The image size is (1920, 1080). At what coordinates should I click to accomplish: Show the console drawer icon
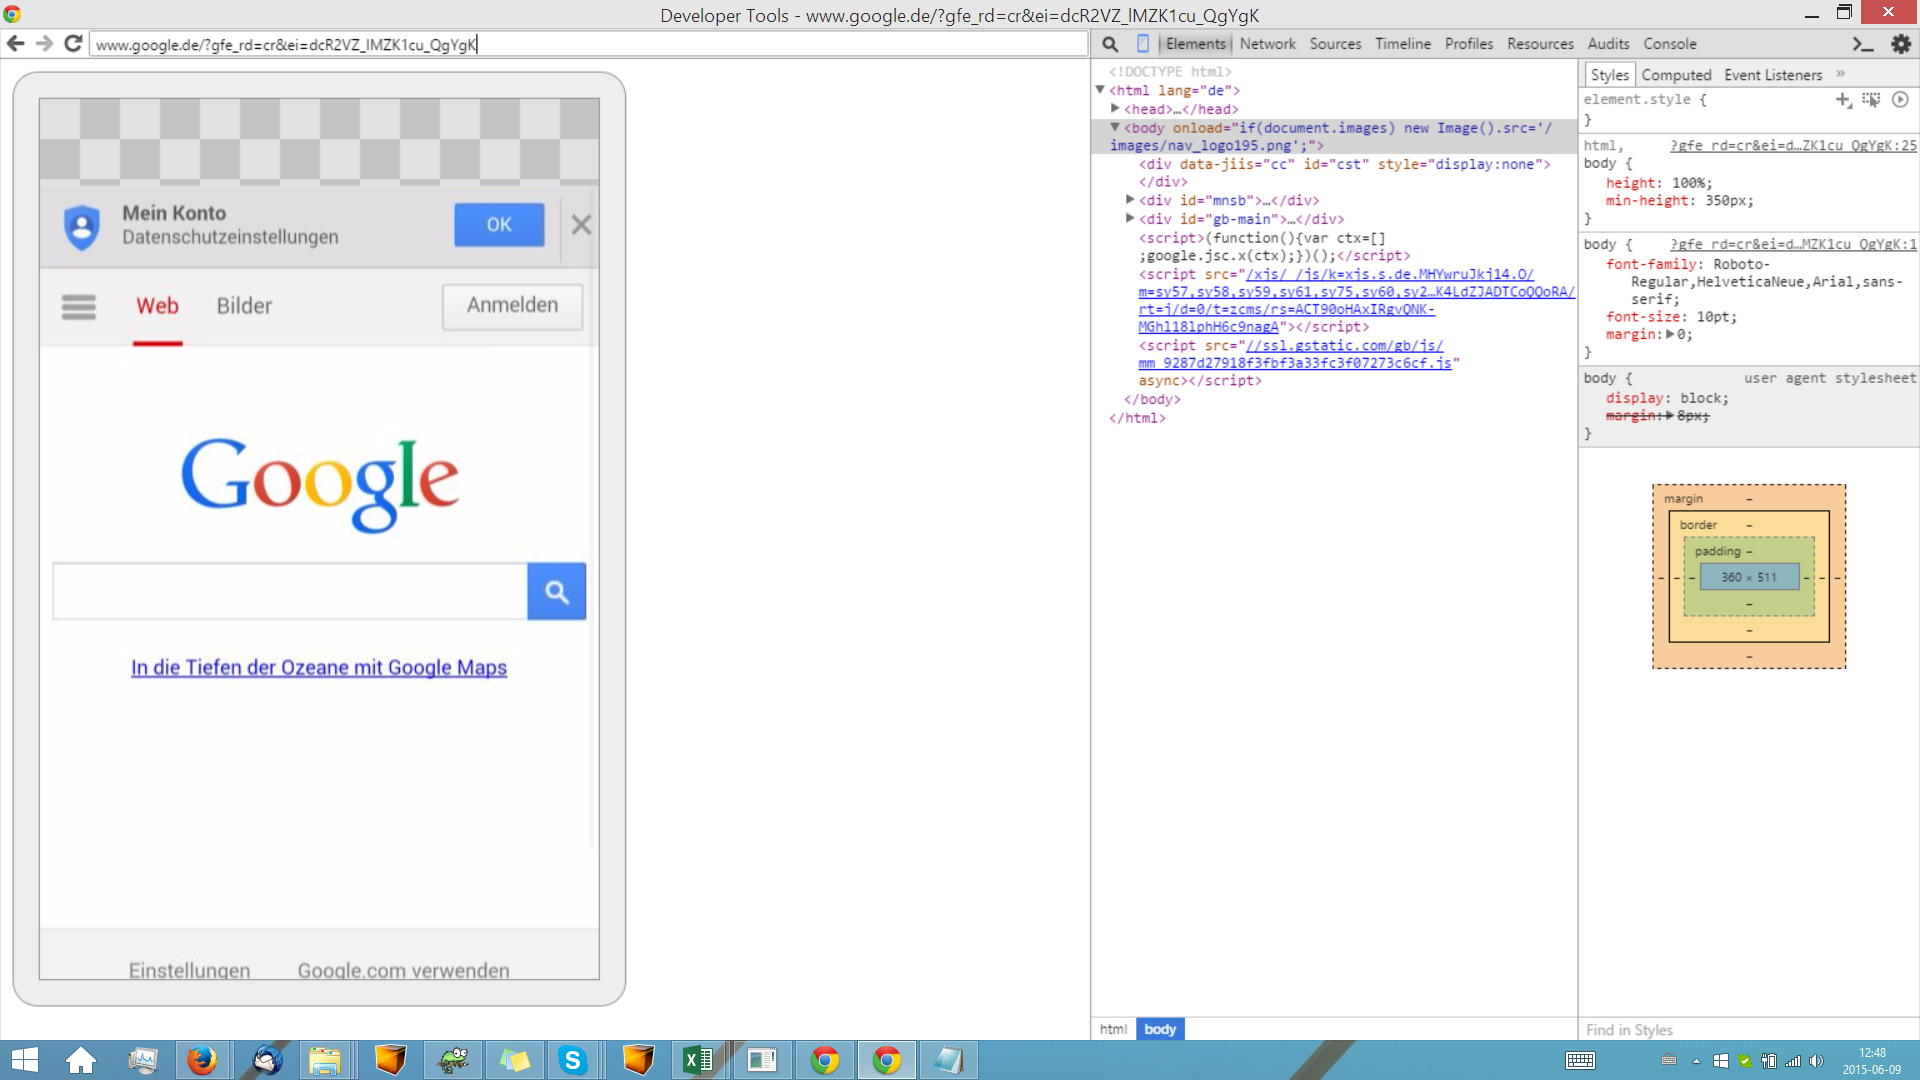point(1862,44)
